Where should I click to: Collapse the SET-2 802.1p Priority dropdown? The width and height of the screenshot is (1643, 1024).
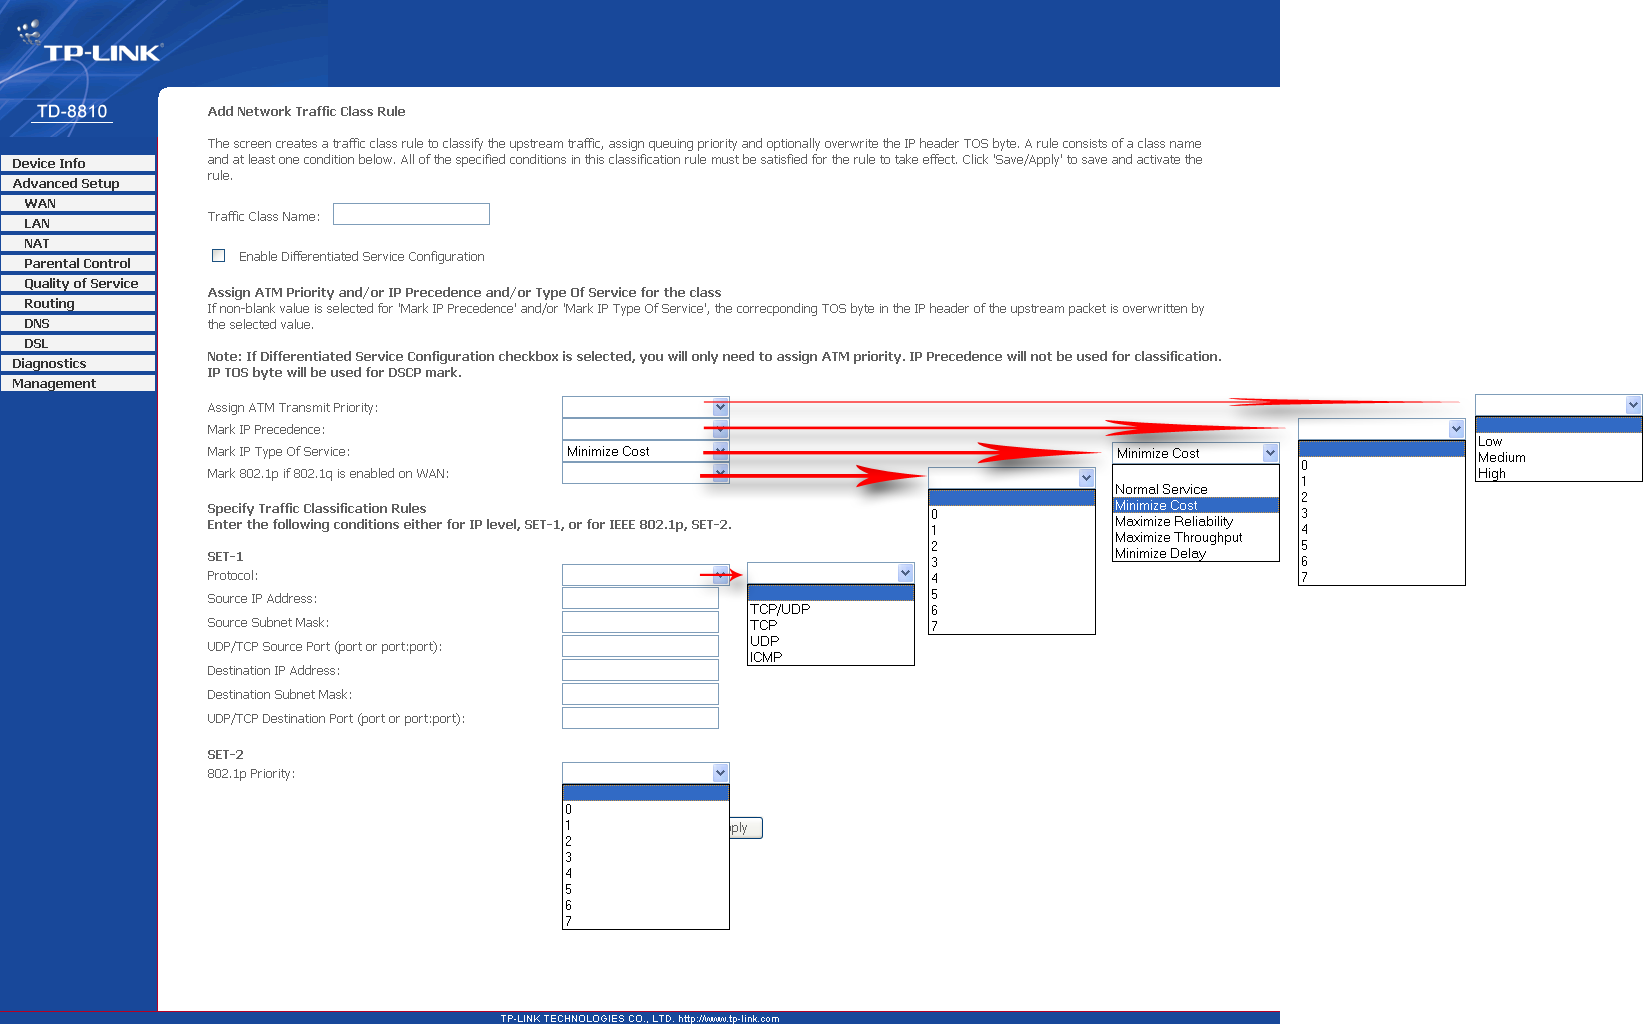pyautogui.click(x=645, y=773)
